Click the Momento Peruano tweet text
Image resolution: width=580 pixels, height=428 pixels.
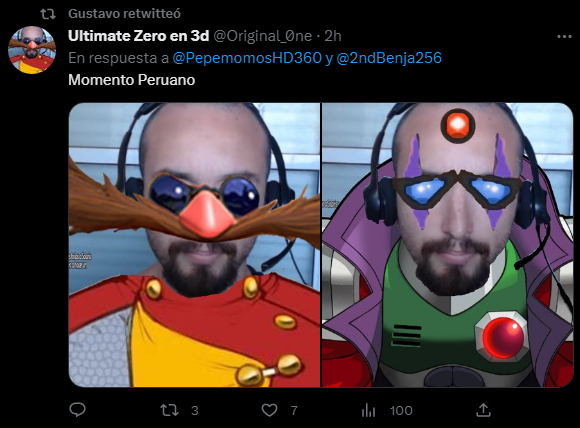[132, 80]
